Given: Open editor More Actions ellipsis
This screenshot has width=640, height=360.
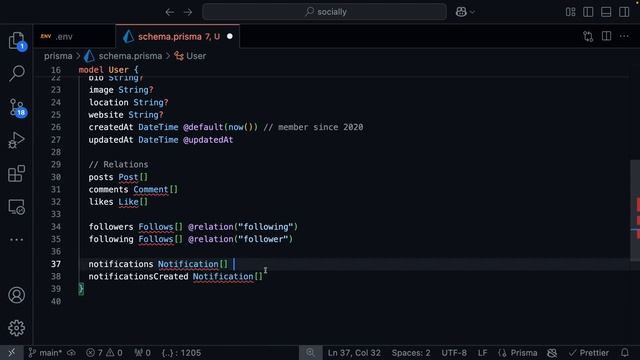Looking at the screenshot, I should tap(624, 36).
